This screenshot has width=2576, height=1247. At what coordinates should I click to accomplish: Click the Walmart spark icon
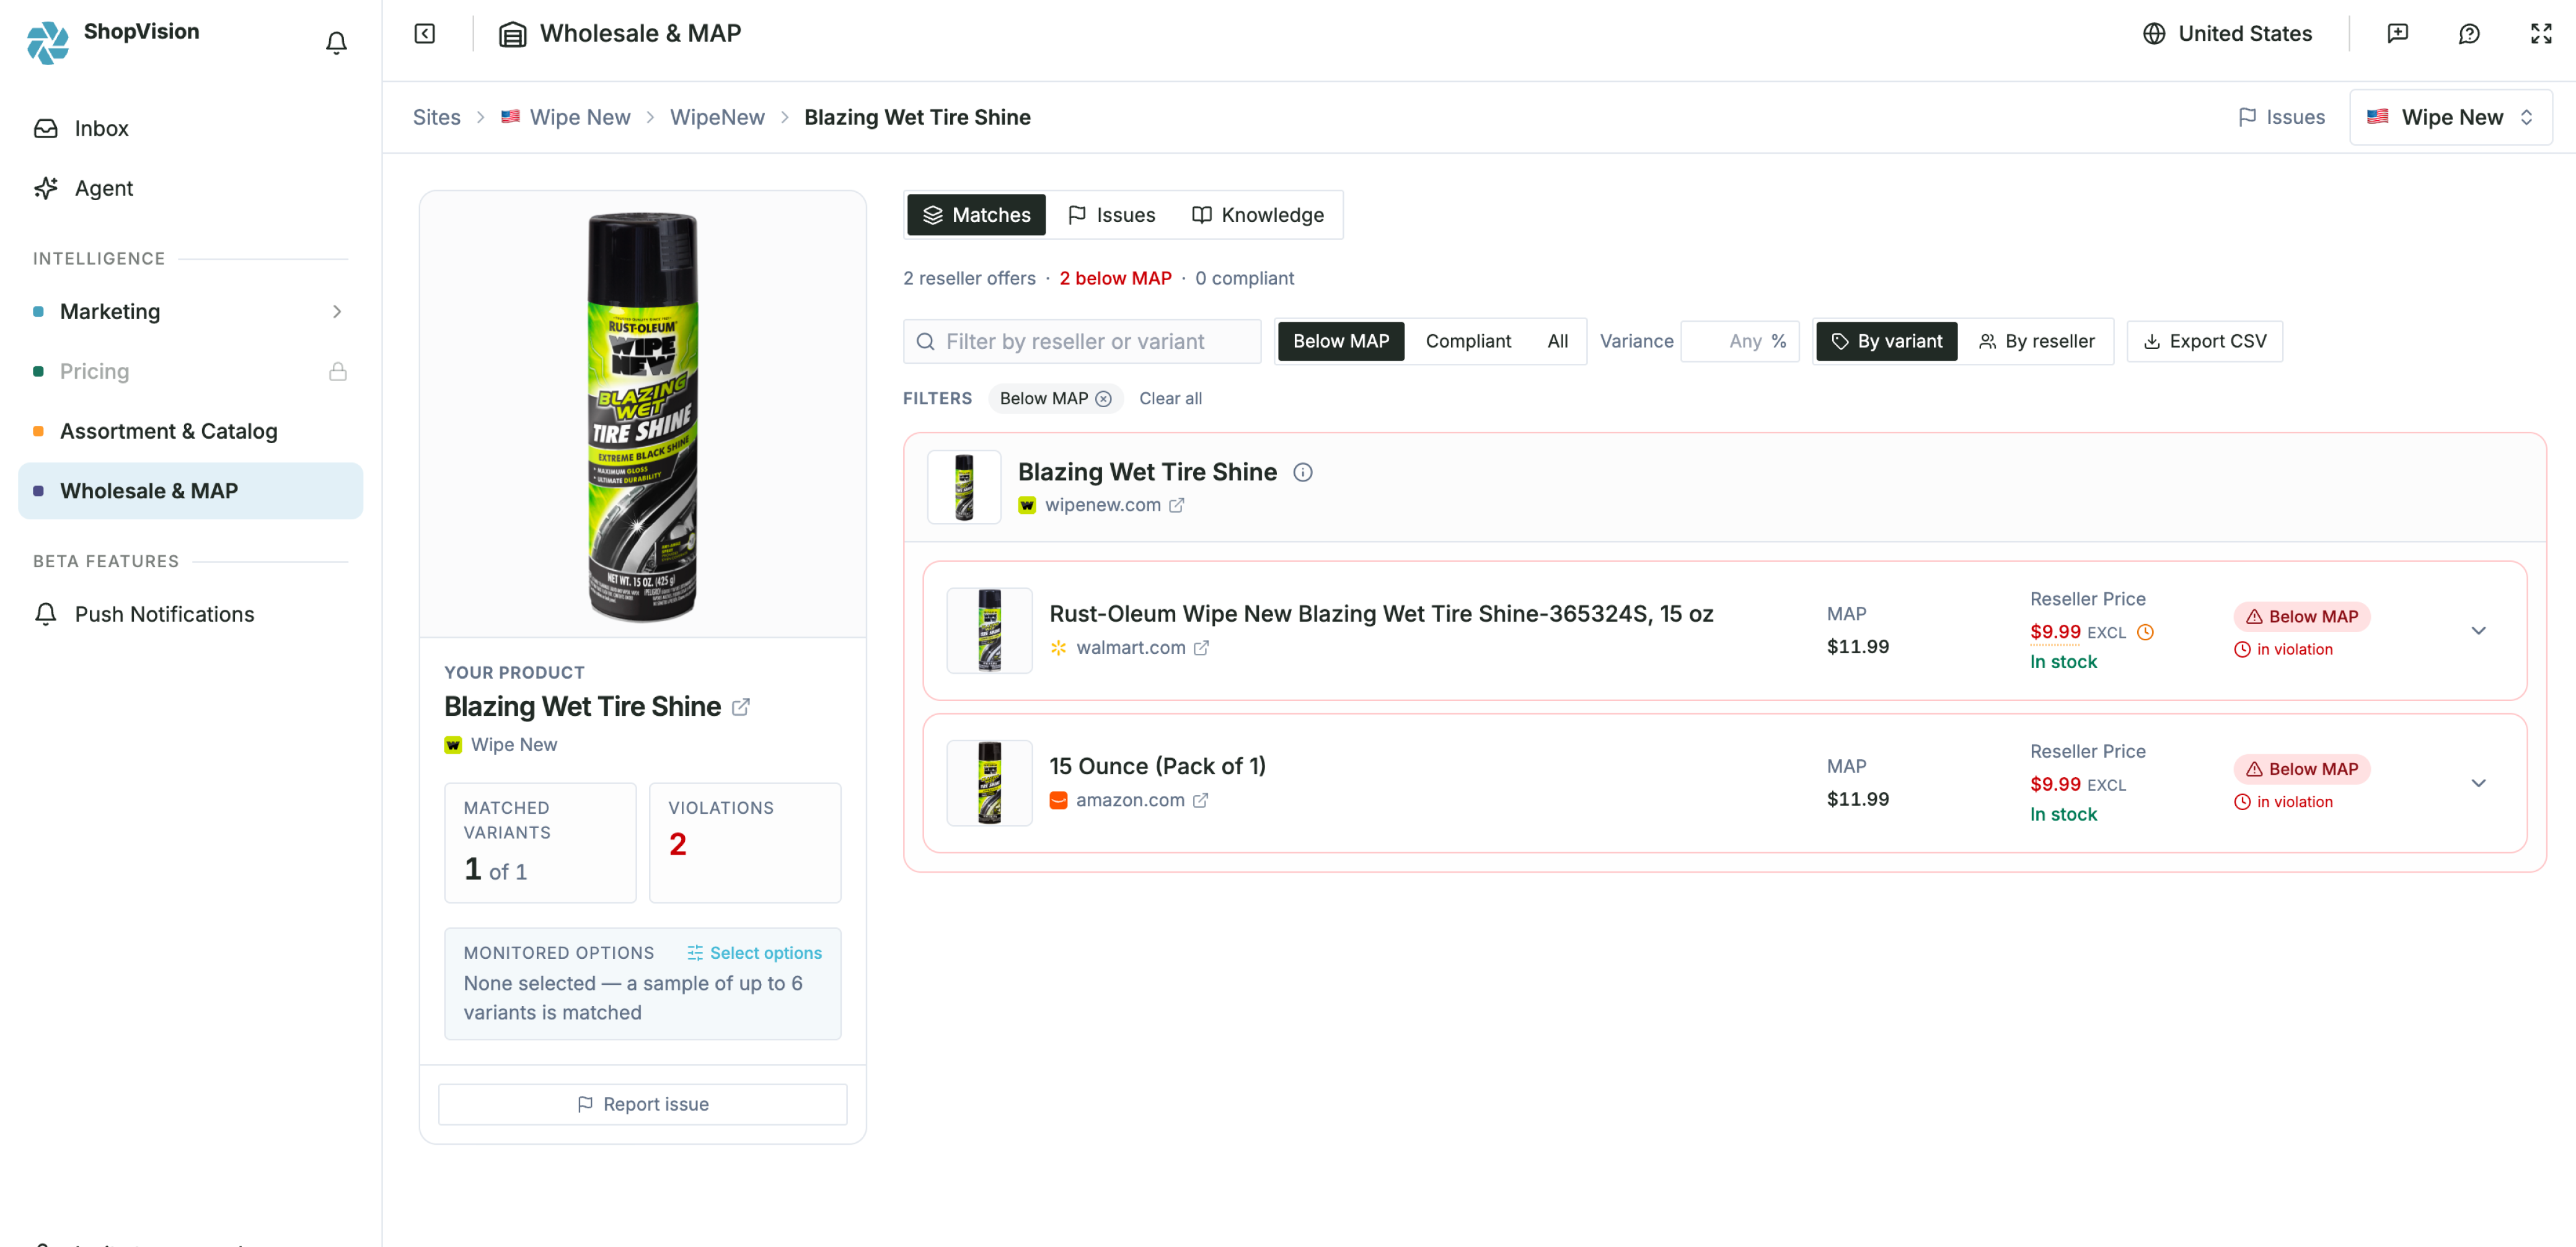(x=1058, y=648)
